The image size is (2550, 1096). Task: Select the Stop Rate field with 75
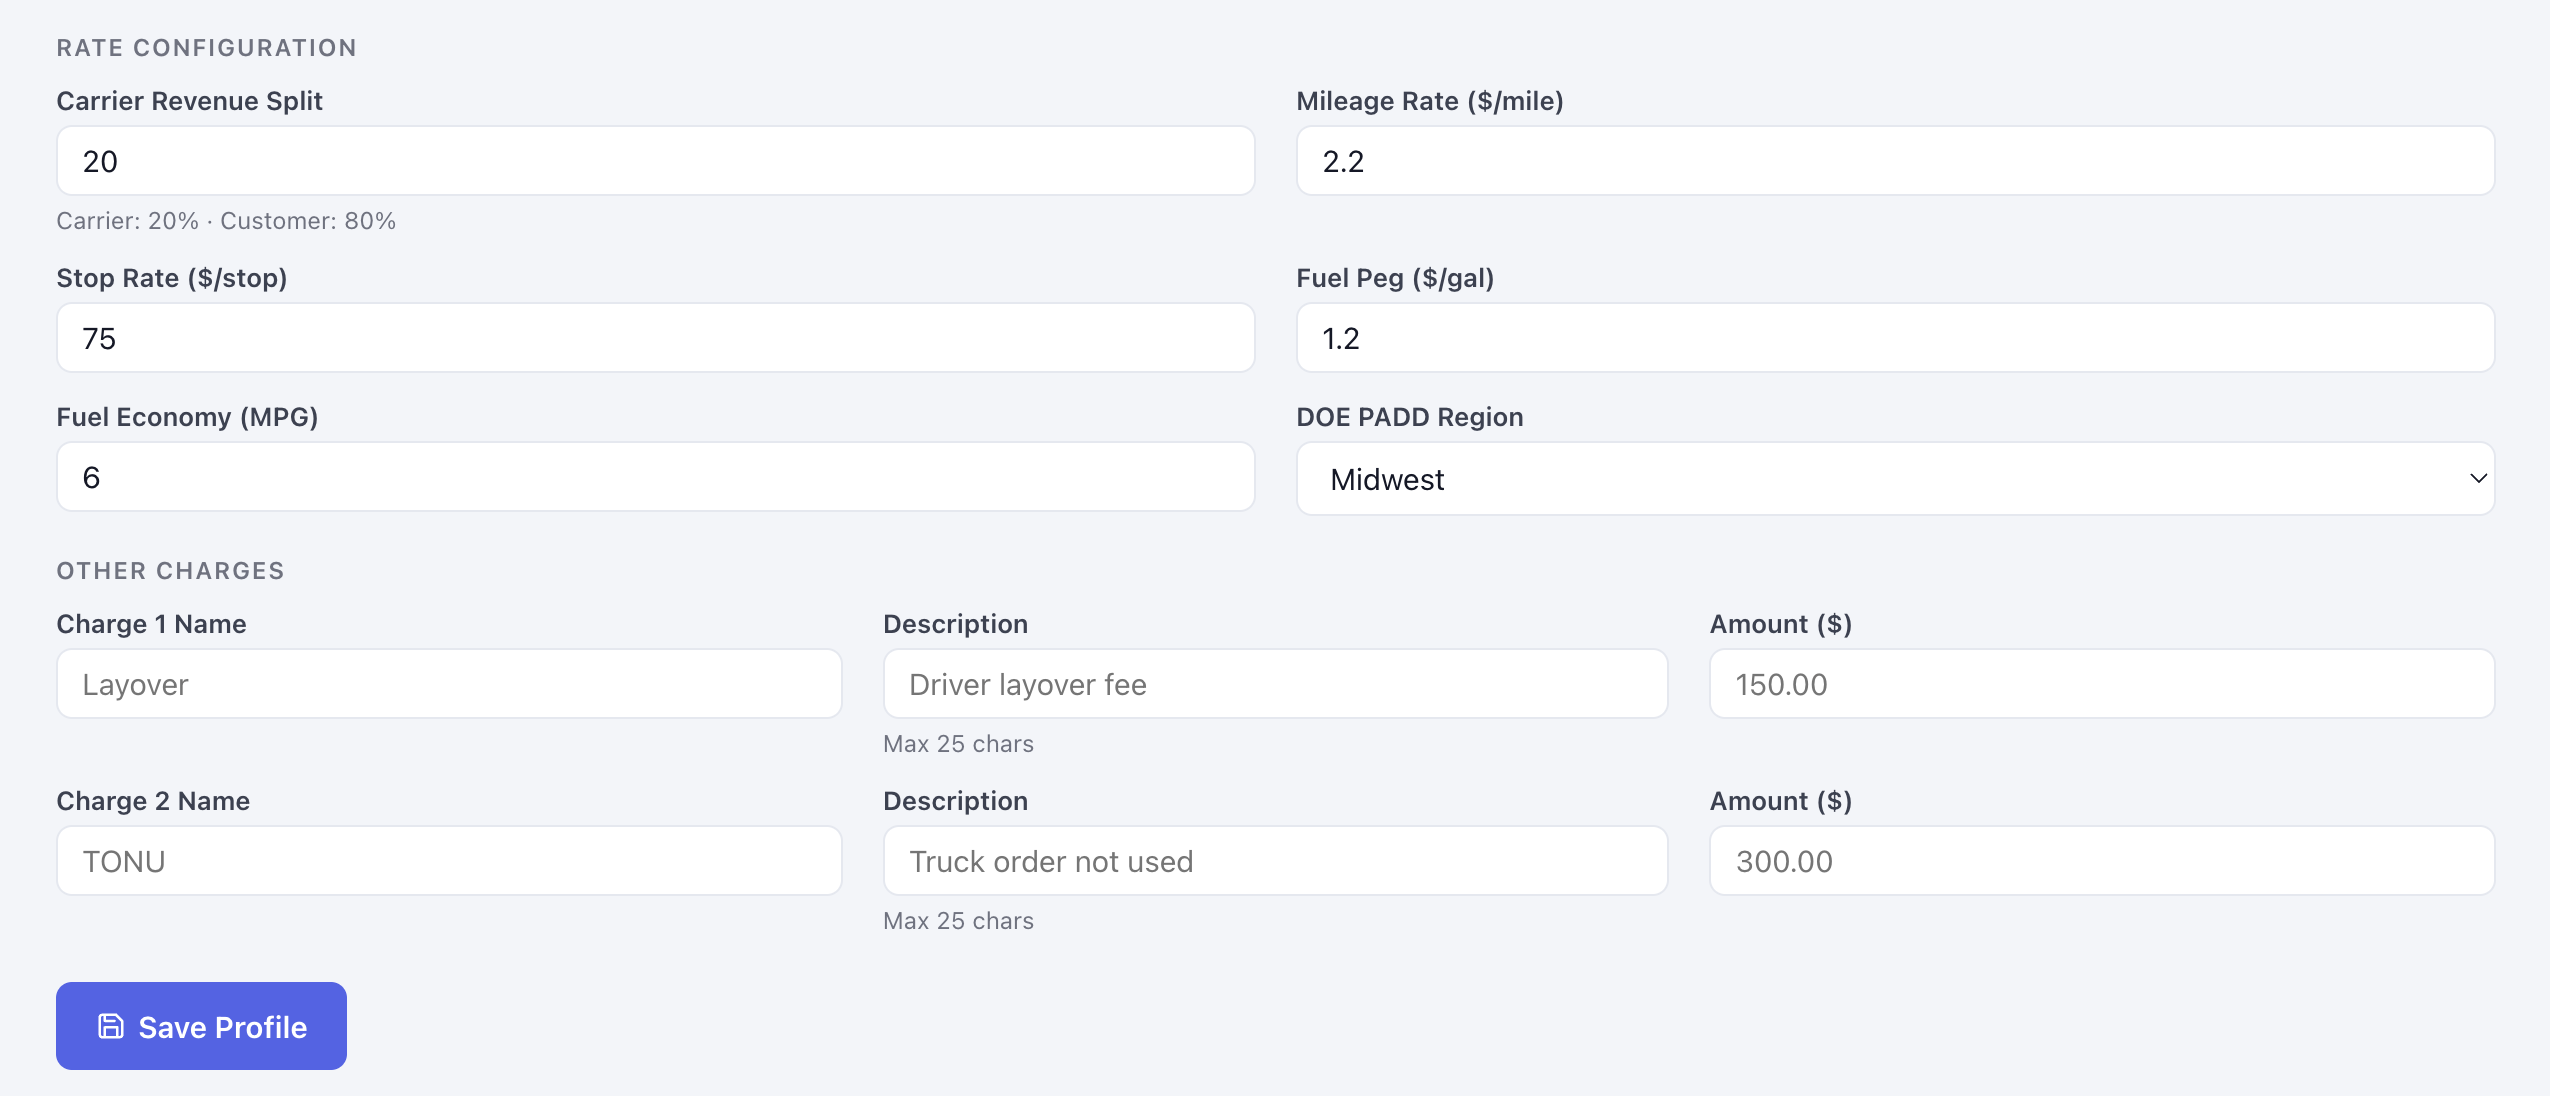coord(655,338)
